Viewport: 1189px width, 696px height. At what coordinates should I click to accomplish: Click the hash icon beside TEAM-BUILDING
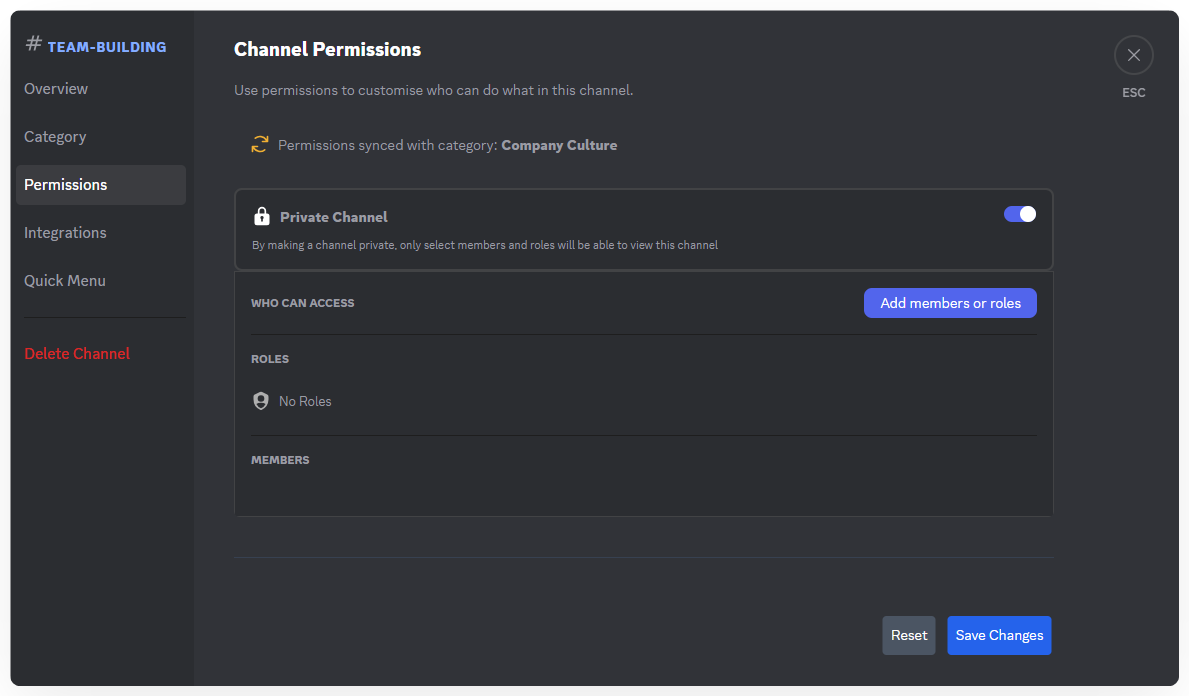pos(34,44)
